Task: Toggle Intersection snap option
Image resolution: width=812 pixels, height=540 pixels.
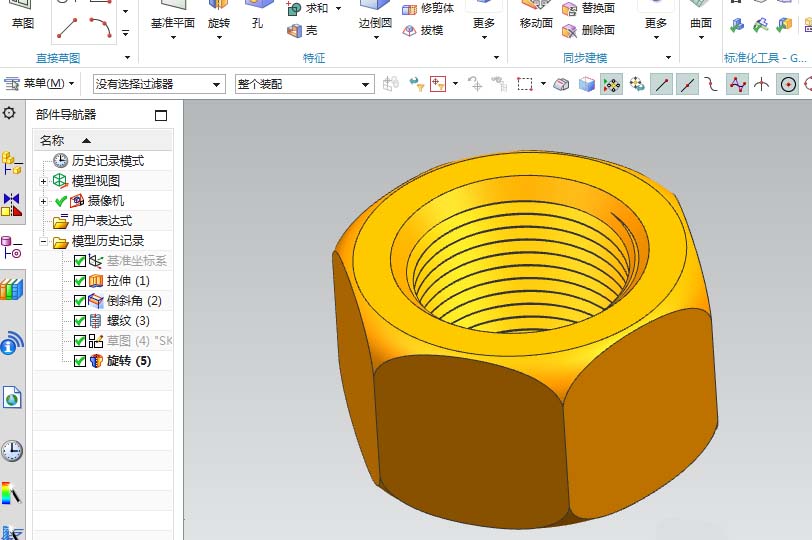Action: tap(761, 84)
